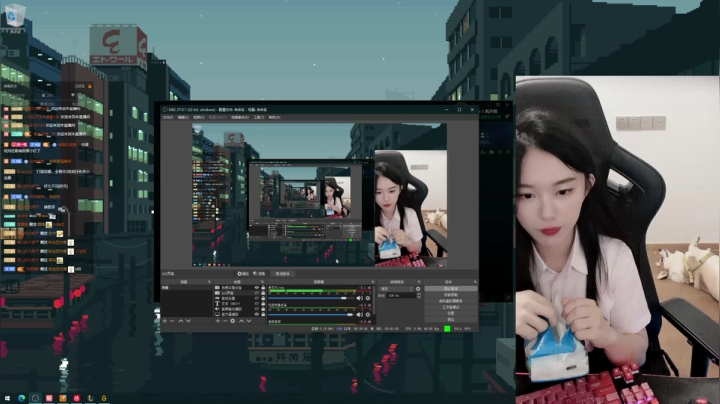
Task: Click inside the OBS preview canvas
Action: (x=319, y=195)
